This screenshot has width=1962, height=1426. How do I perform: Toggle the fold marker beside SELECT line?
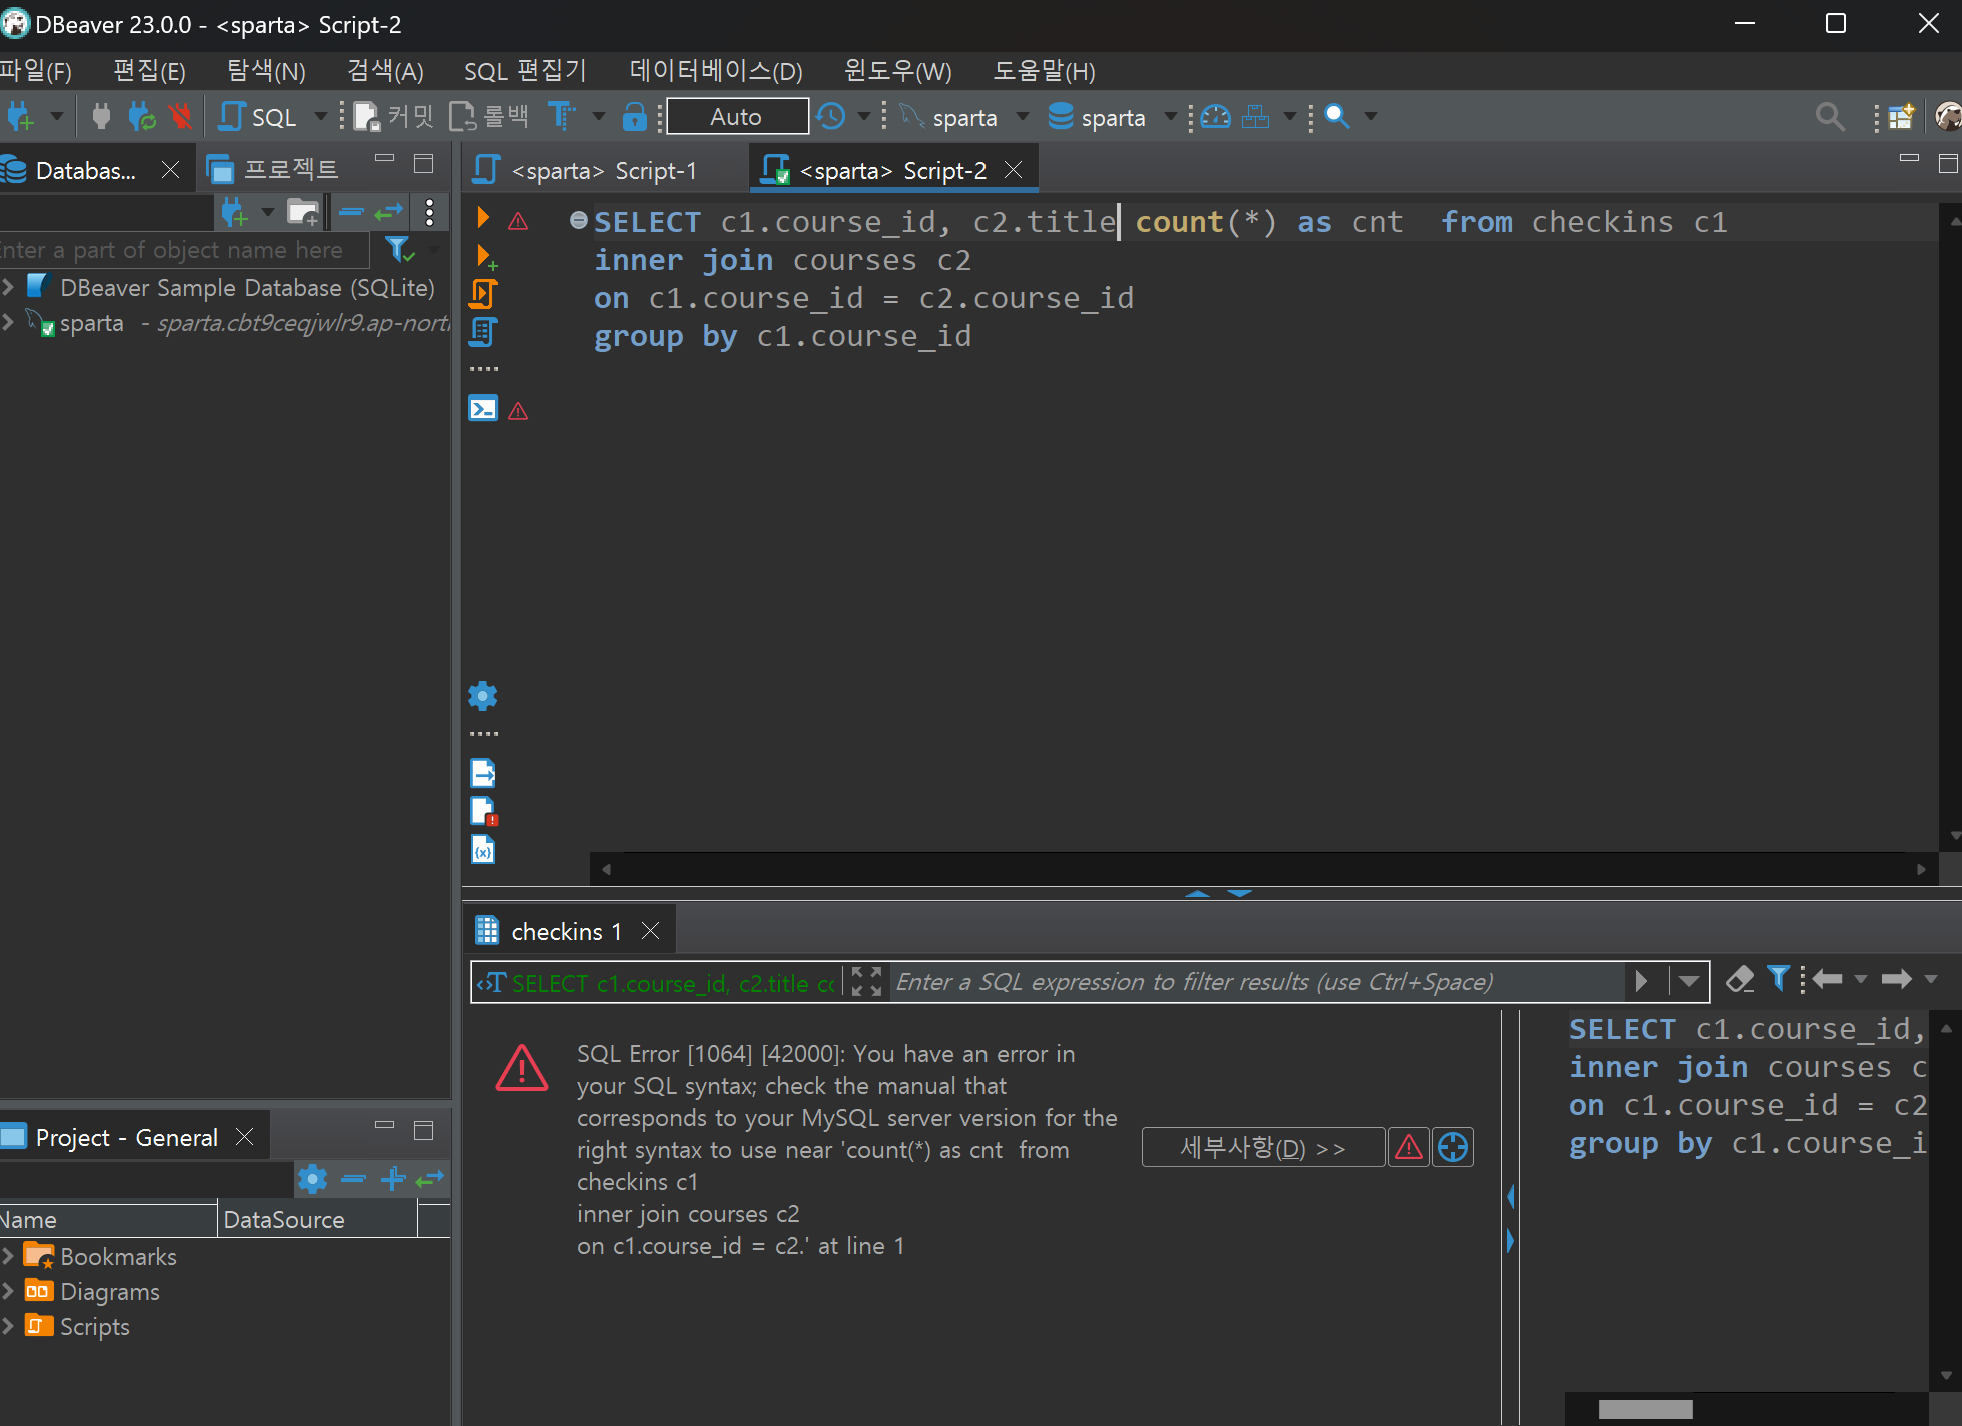tap(578, 220)
